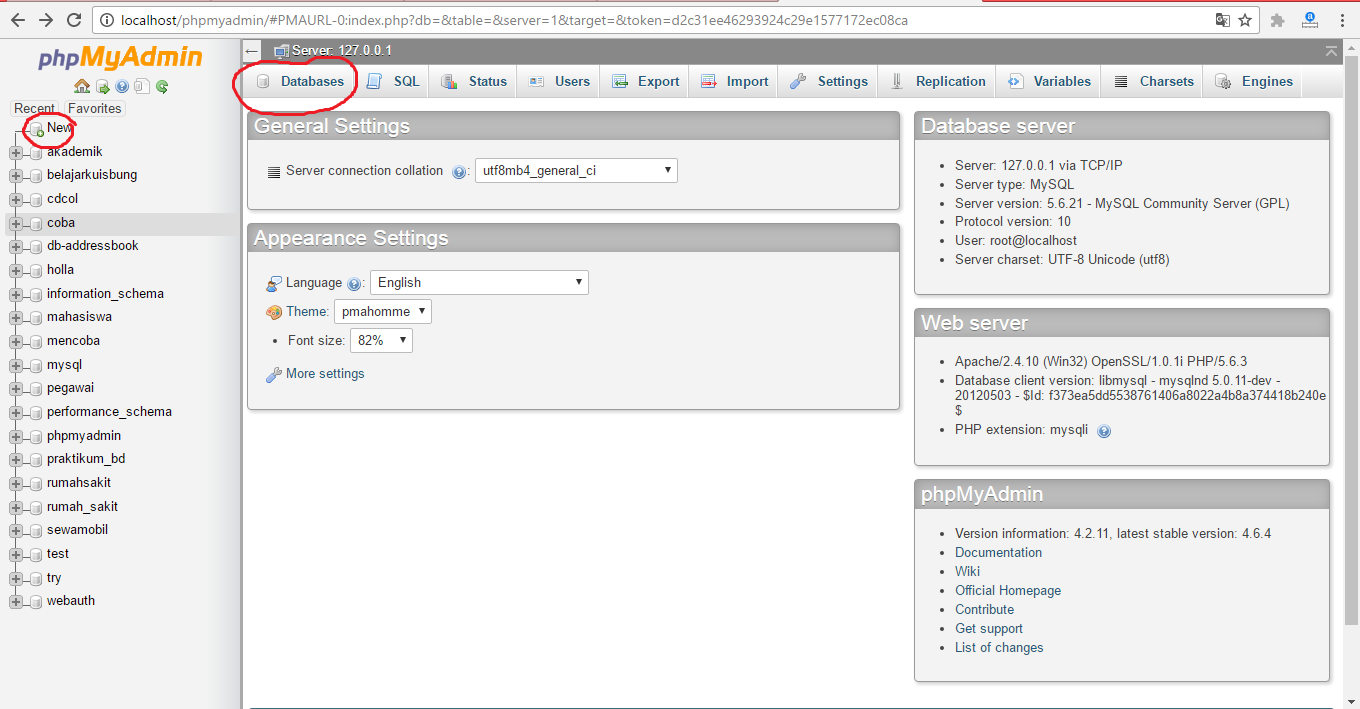Open the Chrome three-dot menu

1341,20
